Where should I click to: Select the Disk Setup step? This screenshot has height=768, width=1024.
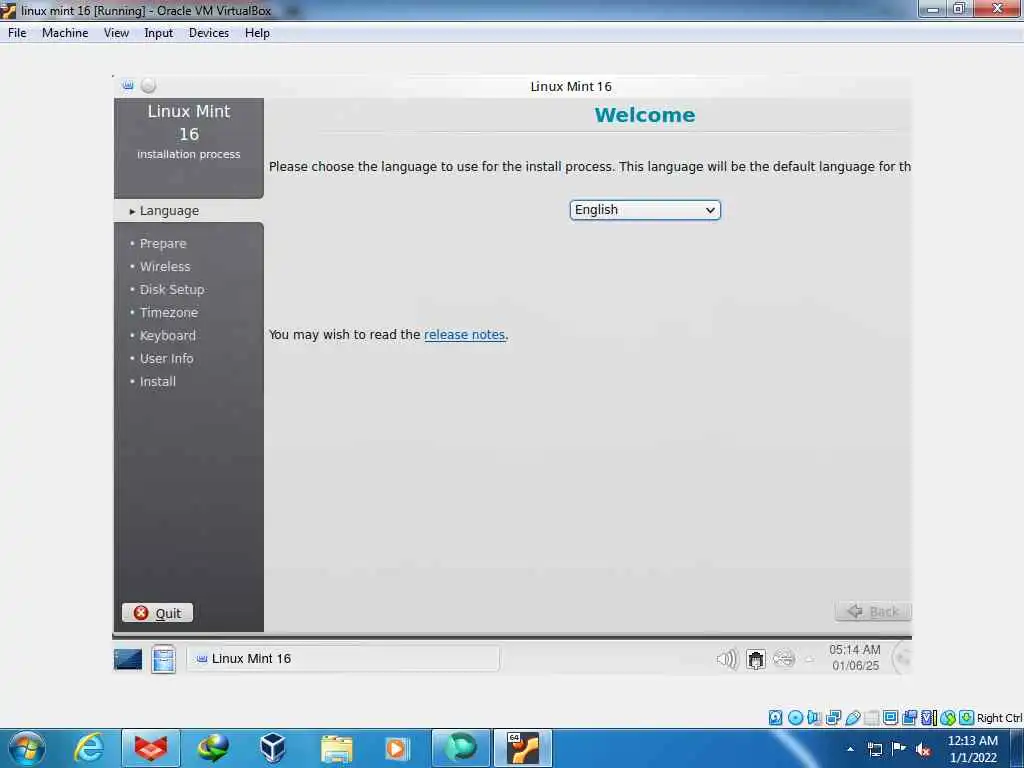[x=172, y=289]
